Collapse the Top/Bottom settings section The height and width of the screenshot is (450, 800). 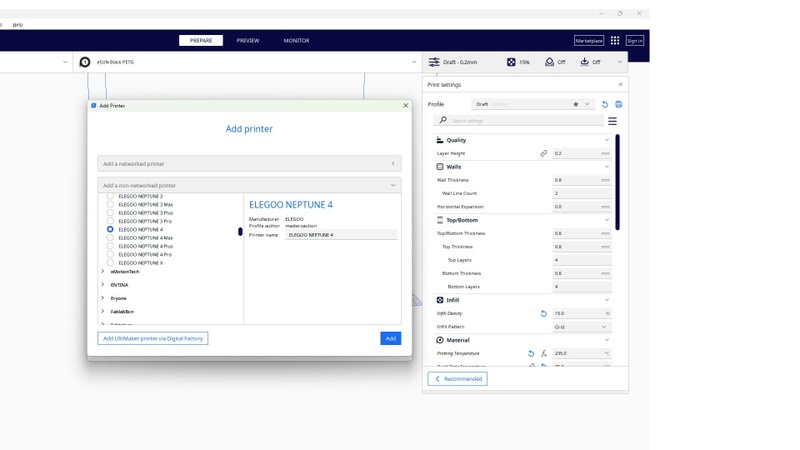tap(607, 220)
